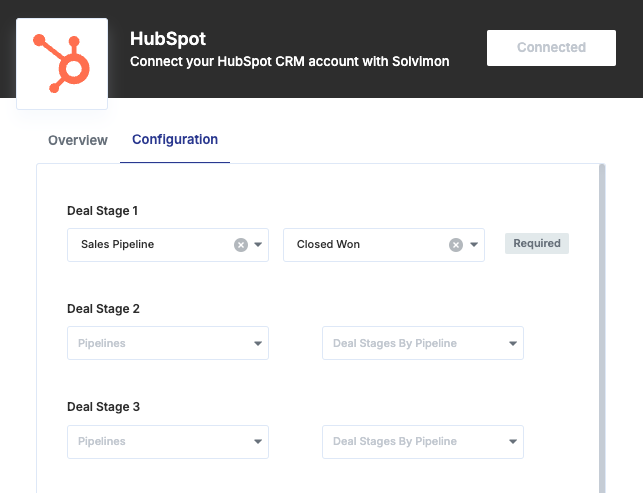Expand the Closed Won dropdown arrow
Image resolution: width=643 pixels, height=493 pixels.
(x=474, y=244)
